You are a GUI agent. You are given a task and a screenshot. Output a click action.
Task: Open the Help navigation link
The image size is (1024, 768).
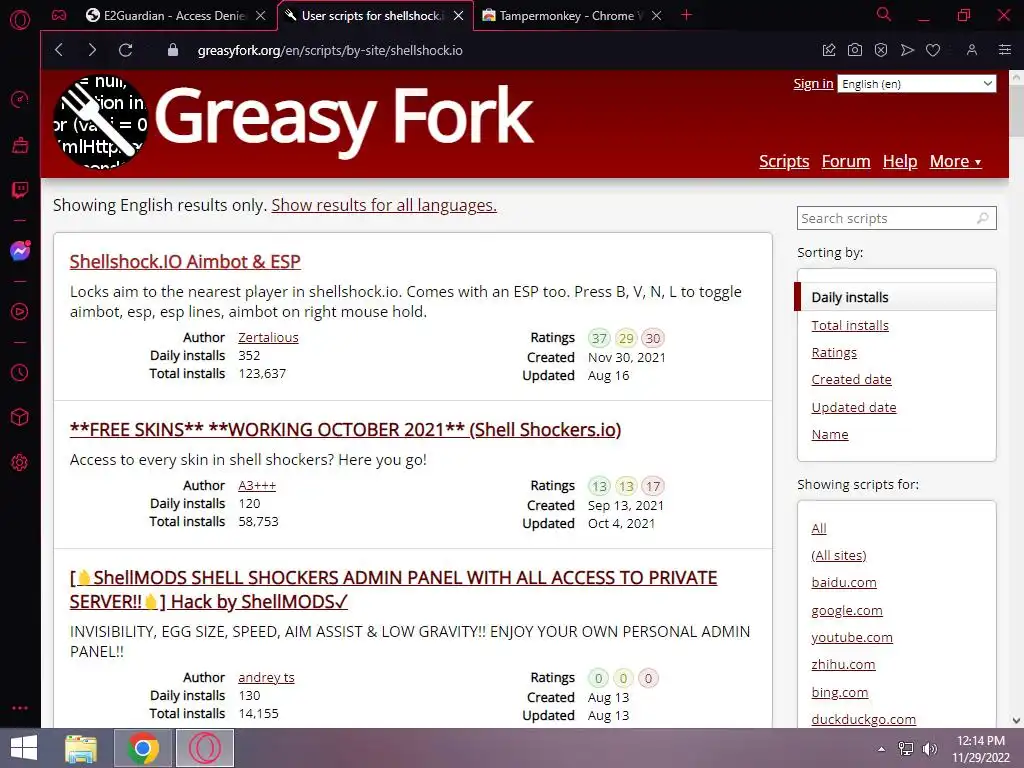(x=900, y=161)
